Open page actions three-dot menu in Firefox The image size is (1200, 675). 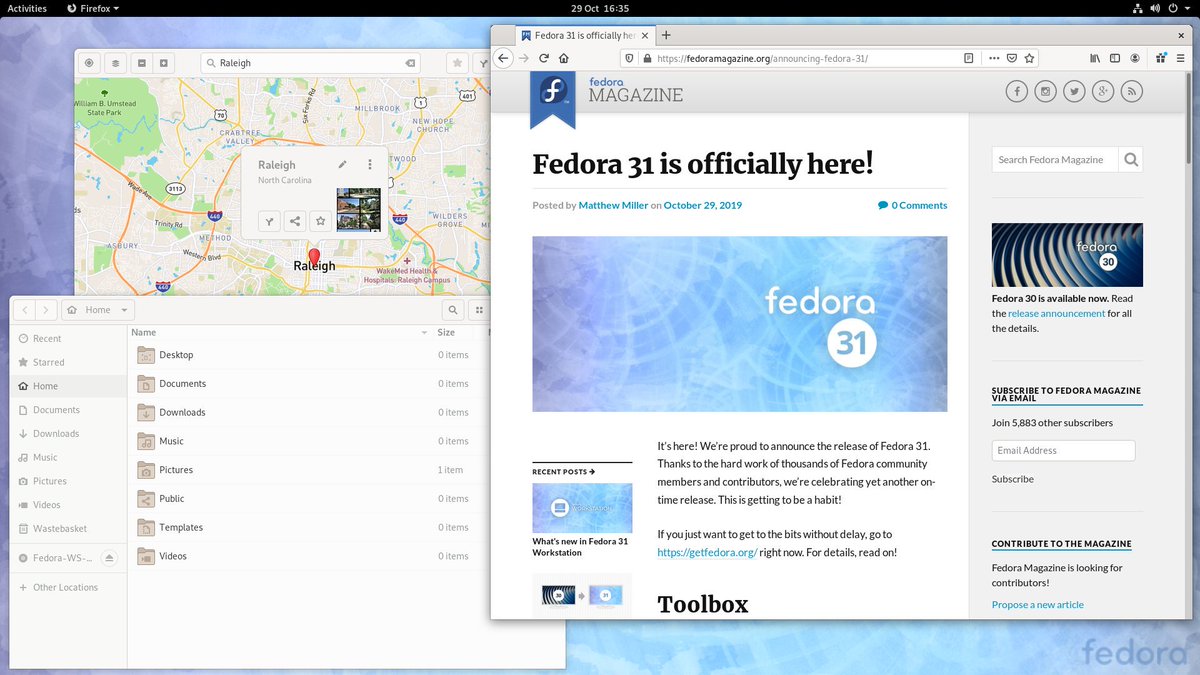tap(994, 58)
